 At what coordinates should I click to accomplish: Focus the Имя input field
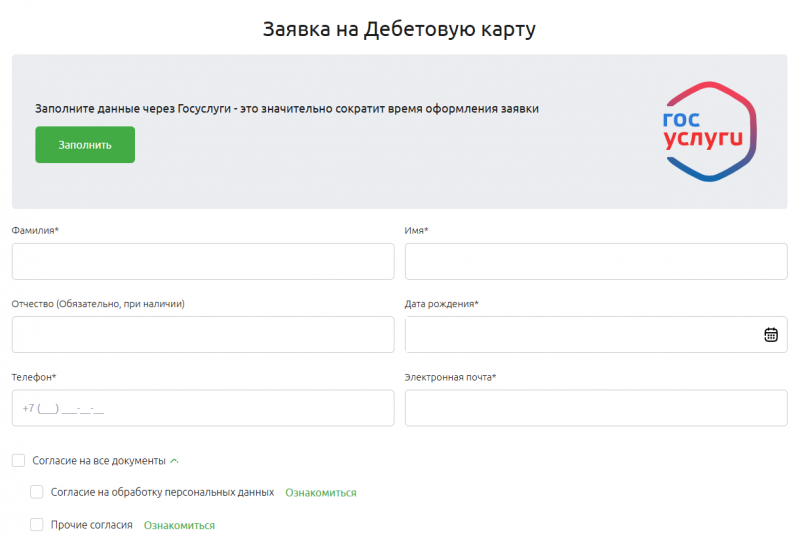point(596,261)
